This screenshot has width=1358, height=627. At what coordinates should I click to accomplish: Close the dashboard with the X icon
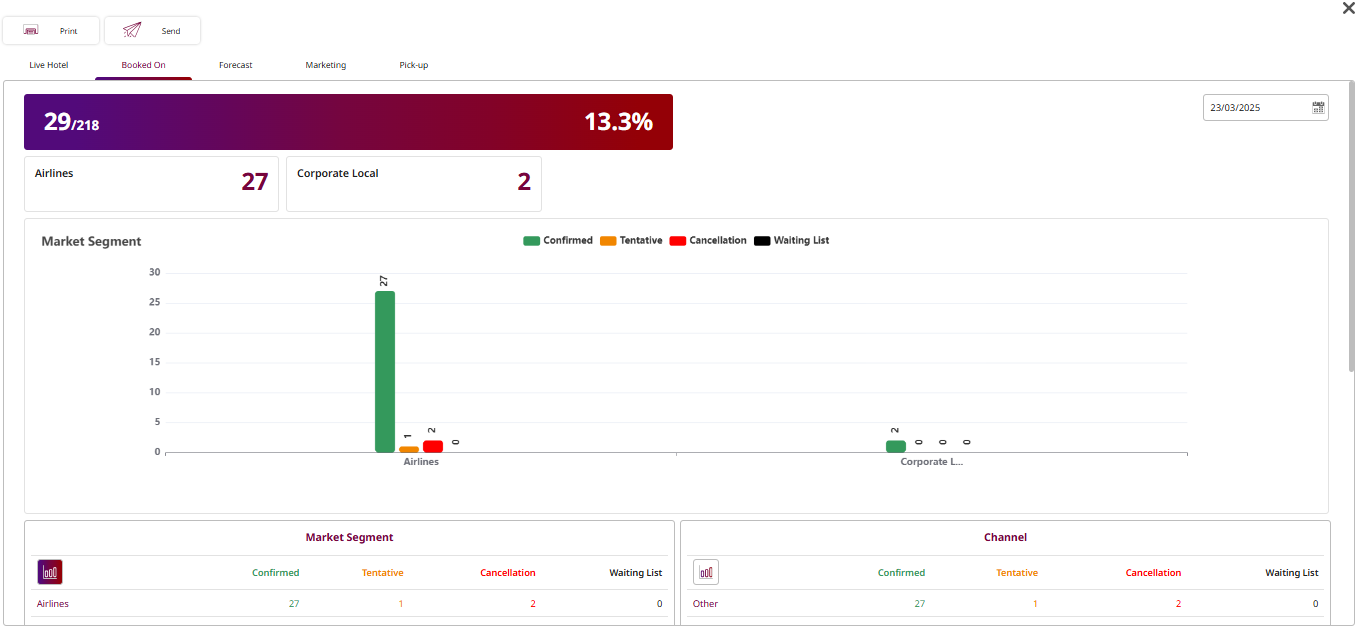click(1348, 8)
